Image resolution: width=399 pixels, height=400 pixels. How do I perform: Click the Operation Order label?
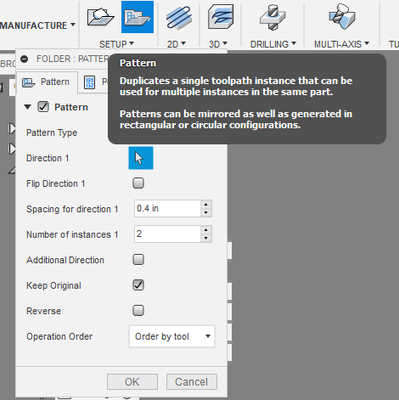pos(59,337)
